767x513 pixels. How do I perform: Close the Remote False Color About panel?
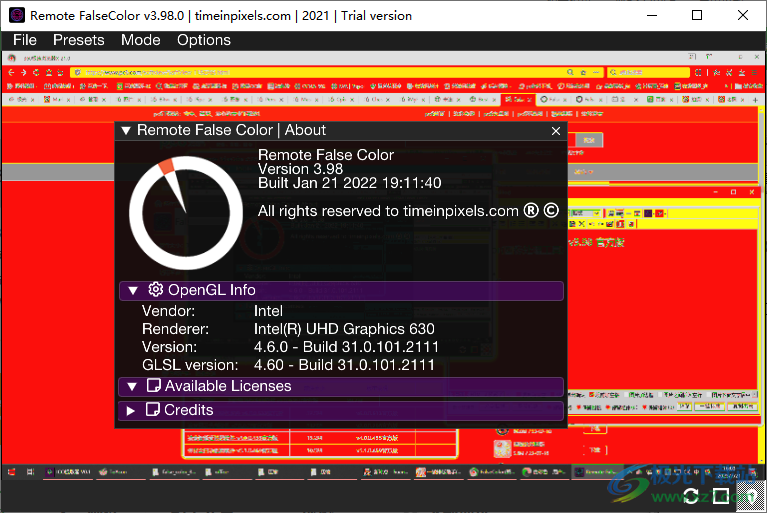556,131
